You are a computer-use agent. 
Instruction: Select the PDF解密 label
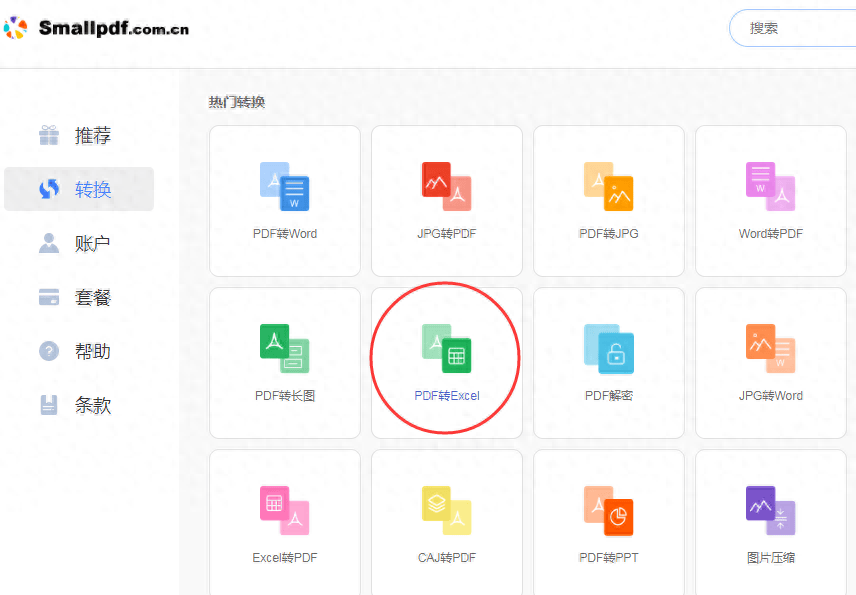tap(609, 396)
